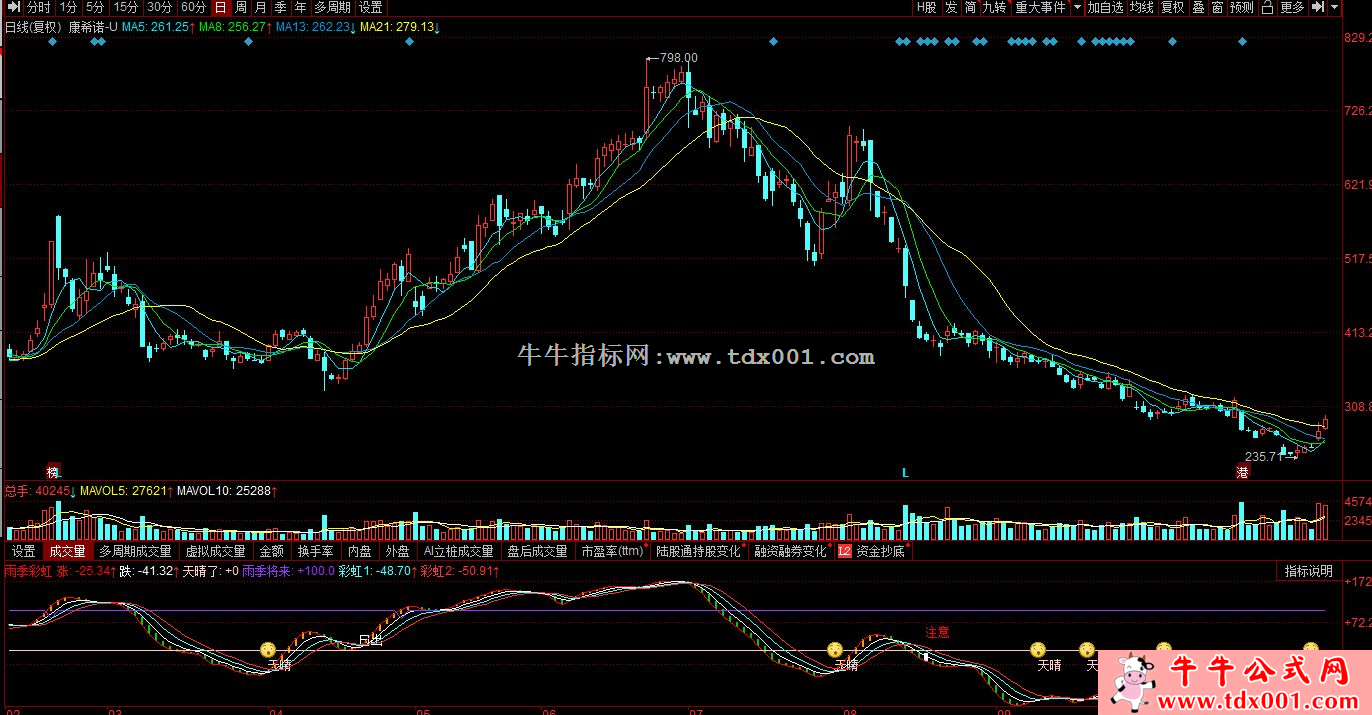
Task: Click the L2 资金抄底 indicator icon
Action: coord(845,551)
